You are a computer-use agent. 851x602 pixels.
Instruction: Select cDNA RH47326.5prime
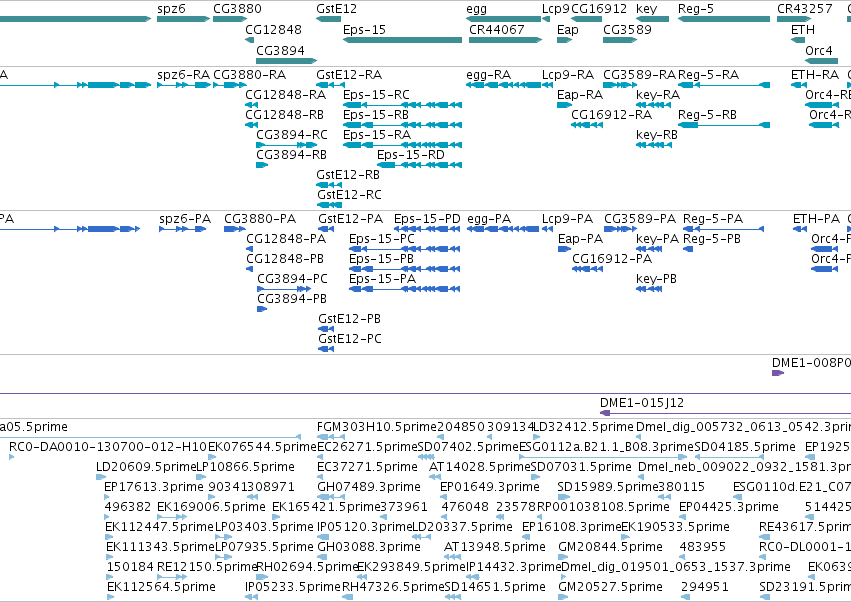pos(347,597)
